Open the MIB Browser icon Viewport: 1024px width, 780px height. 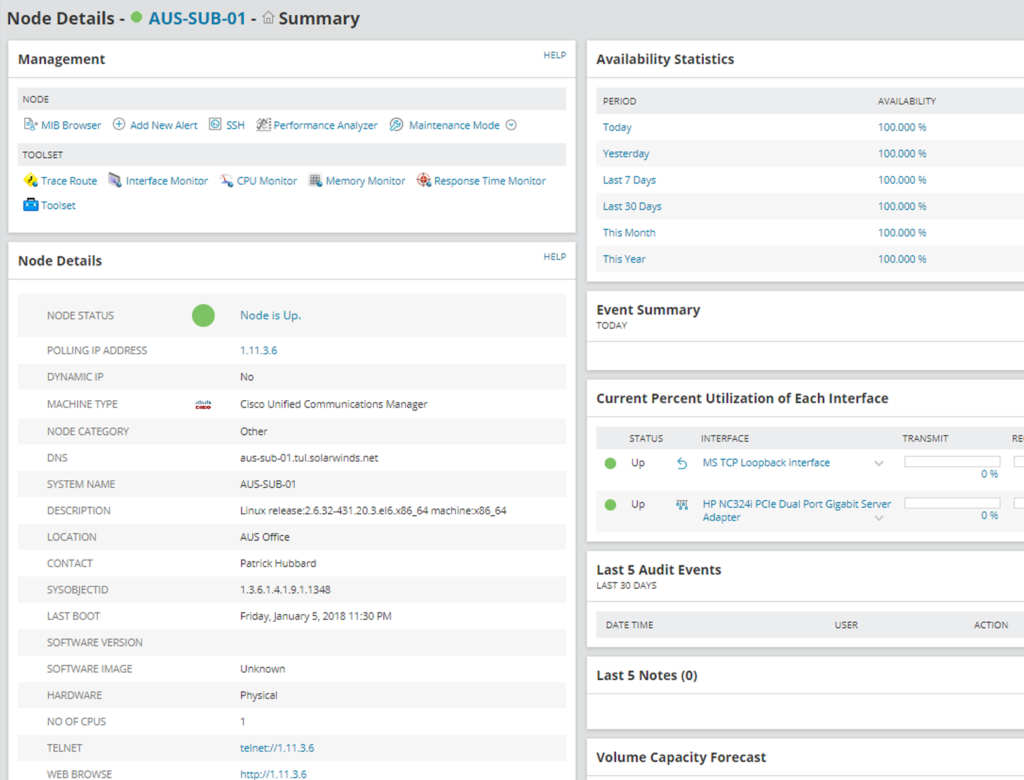click(x=30, y=125)
